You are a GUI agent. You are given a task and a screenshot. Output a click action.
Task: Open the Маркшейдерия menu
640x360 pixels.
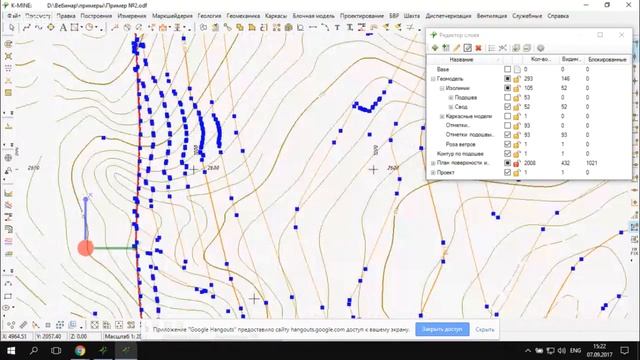pyautogui.click(x=172, y=16)
